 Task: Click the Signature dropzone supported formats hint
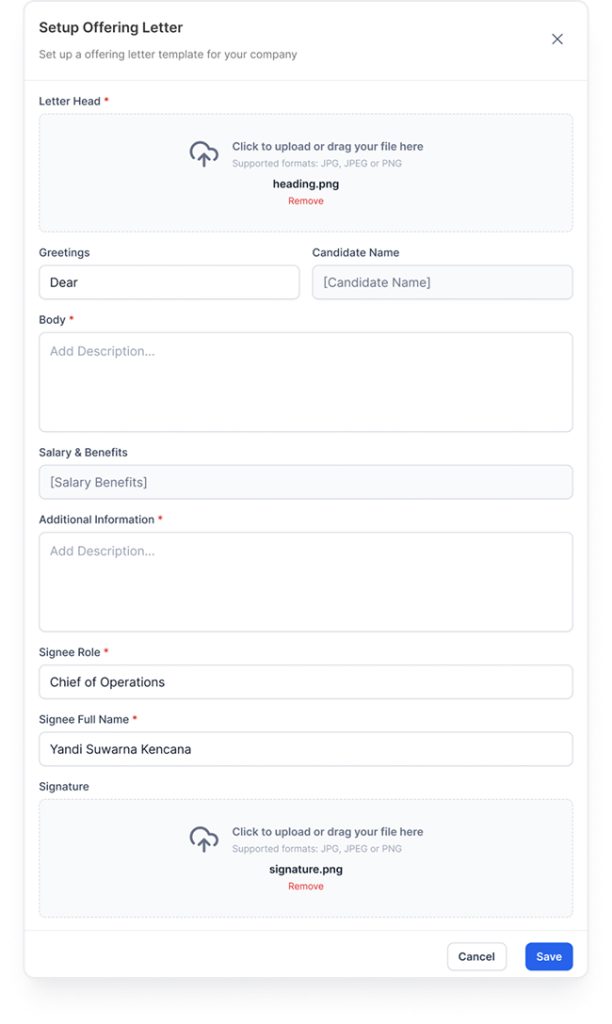click(317, 848)
